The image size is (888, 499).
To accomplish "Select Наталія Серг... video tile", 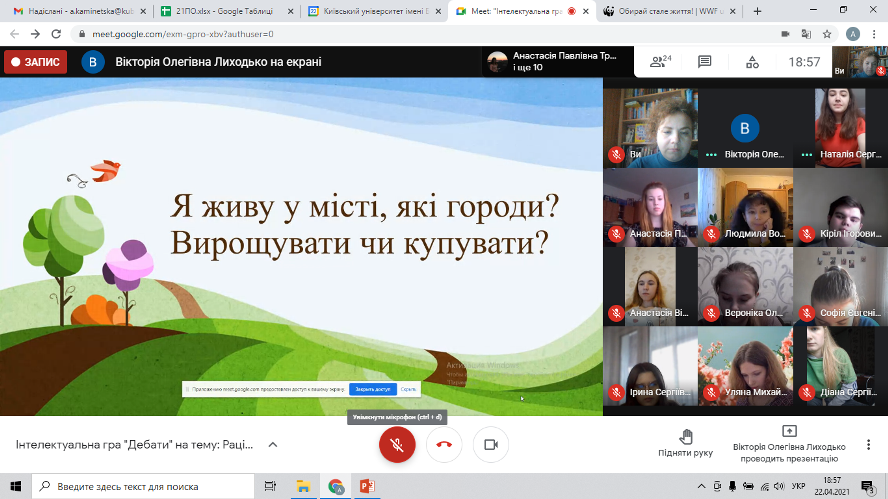I will [x=839, y=127].
